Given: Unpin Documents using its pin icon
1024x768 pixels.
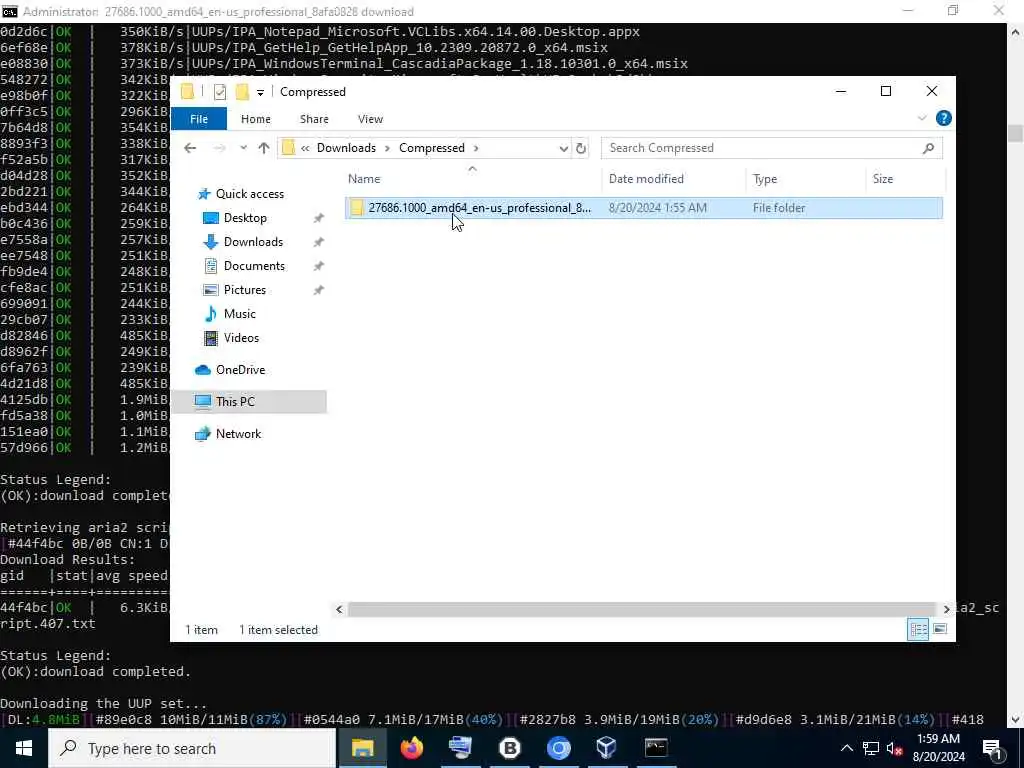Looking at the screenshot, I should tap(319, 266).
